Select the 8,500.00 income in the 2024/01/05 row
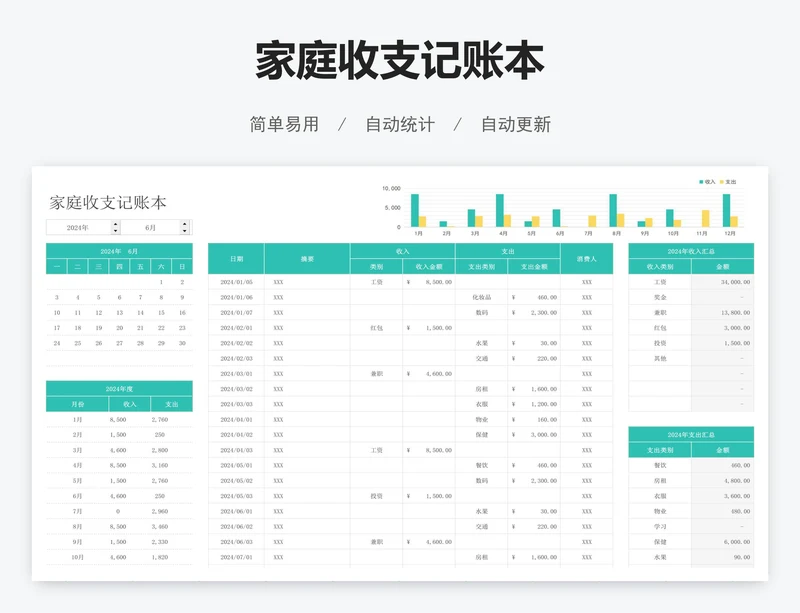The height and width of the screenshot is (613, 800). [x=429, y=282]
